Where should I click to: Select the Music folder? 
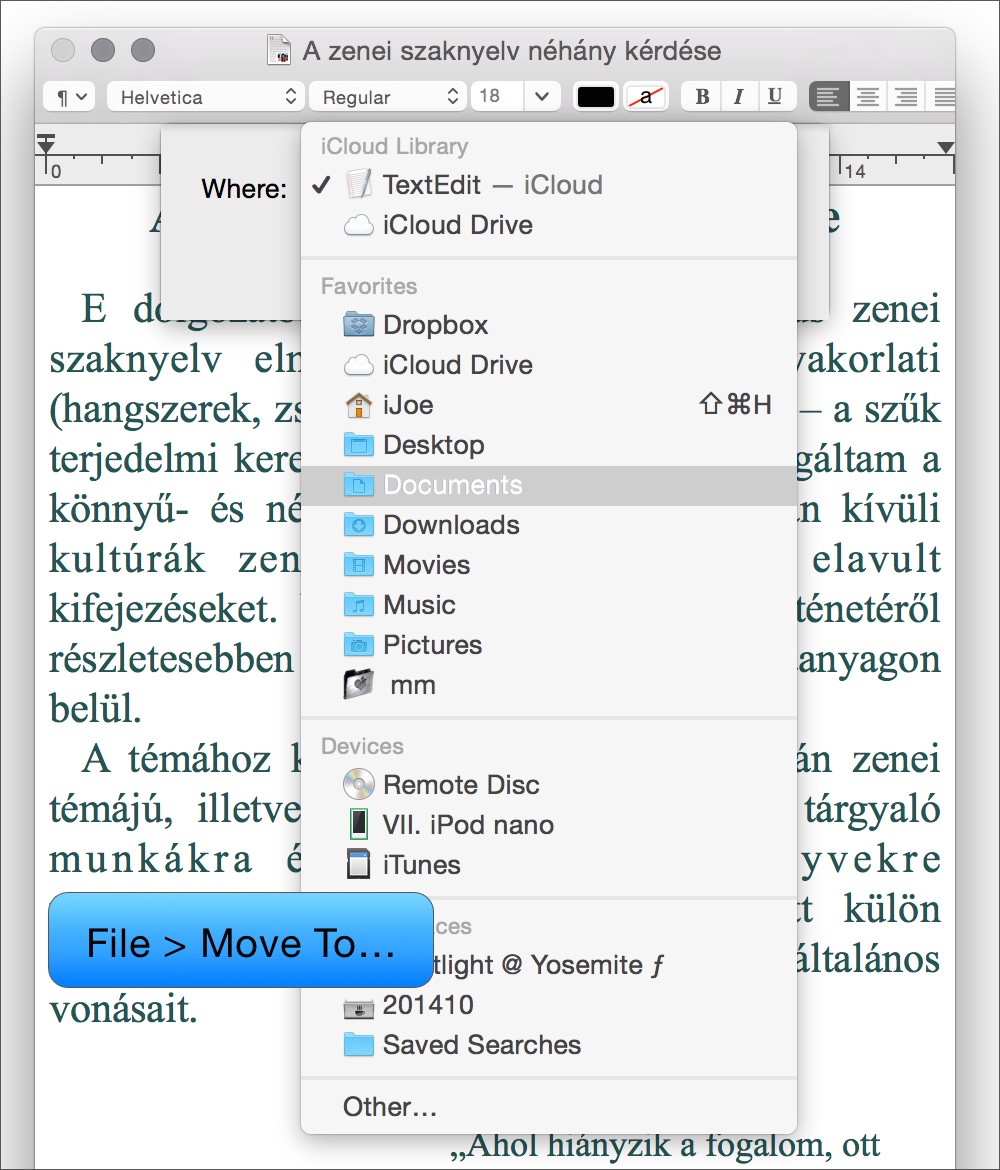pyautogui.click(x=549, y=605)
